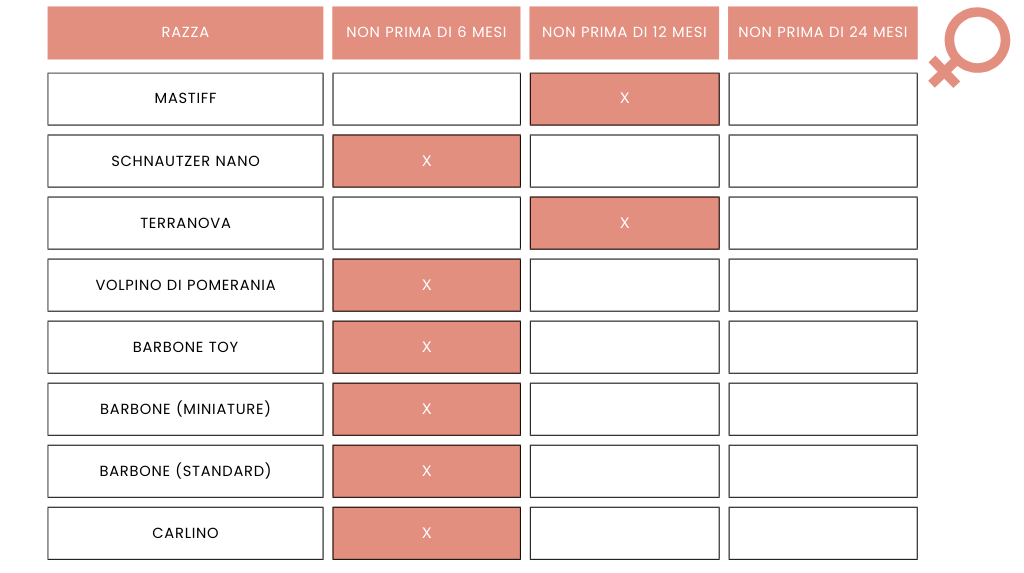Click the X in Volpino di Pomerania's row

[426, 285]
